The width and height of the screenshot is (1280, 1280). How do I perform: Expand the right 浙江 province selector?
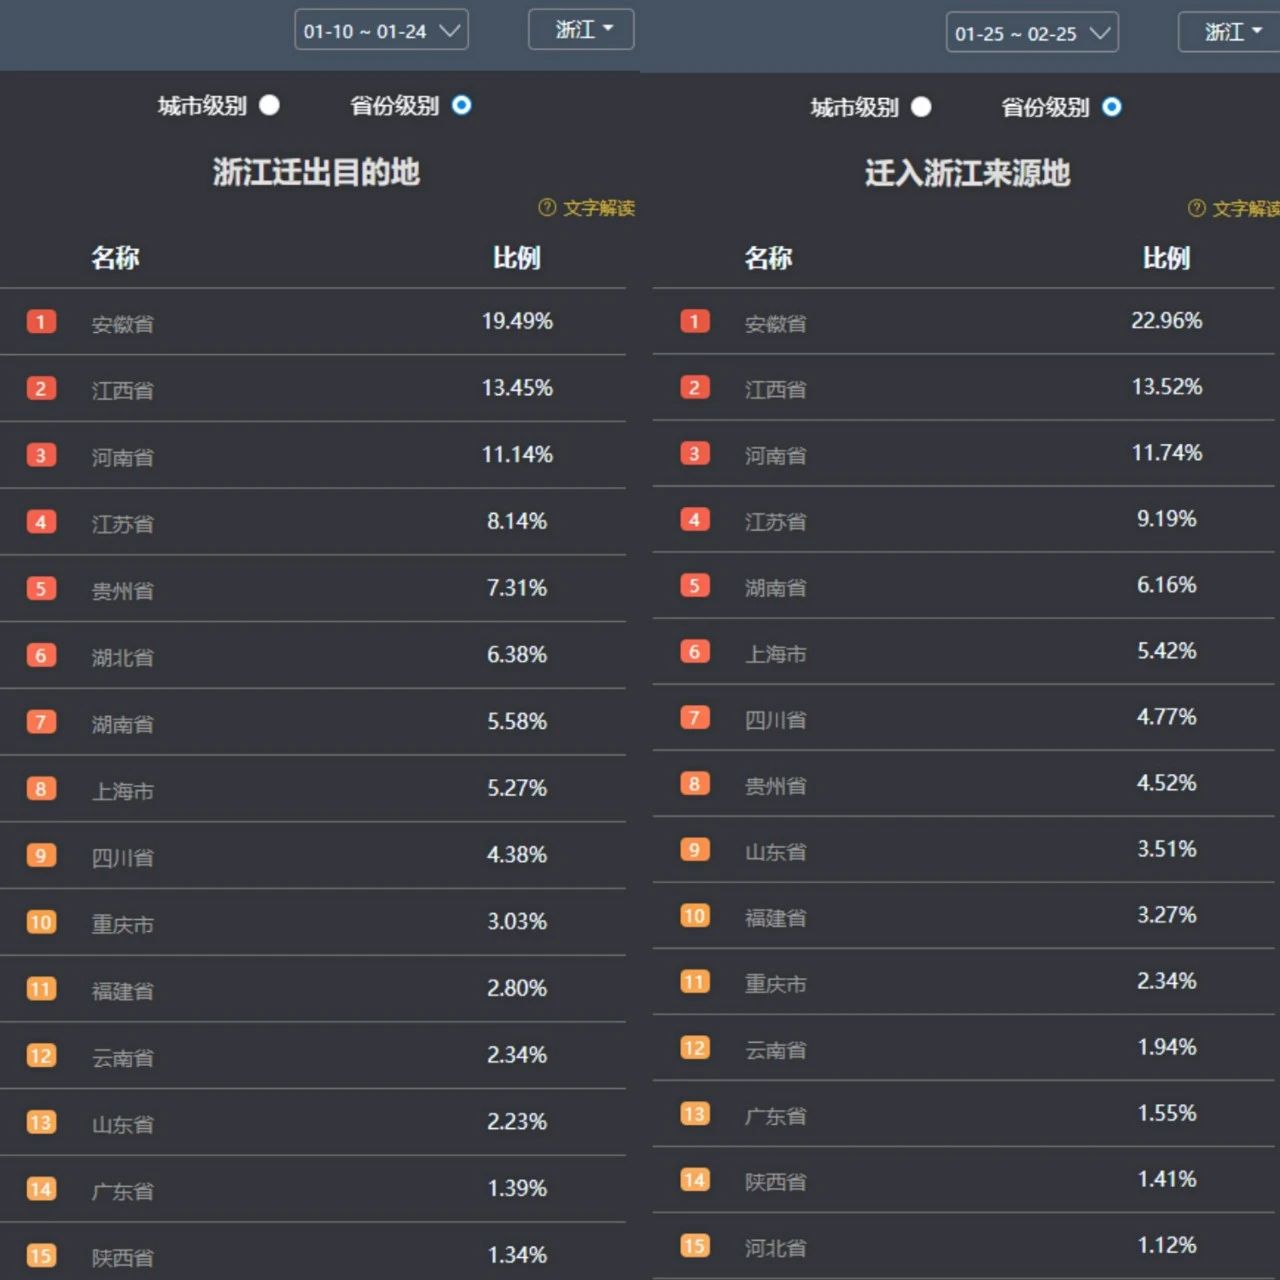pyautogui.click(x=1230, y=31)
